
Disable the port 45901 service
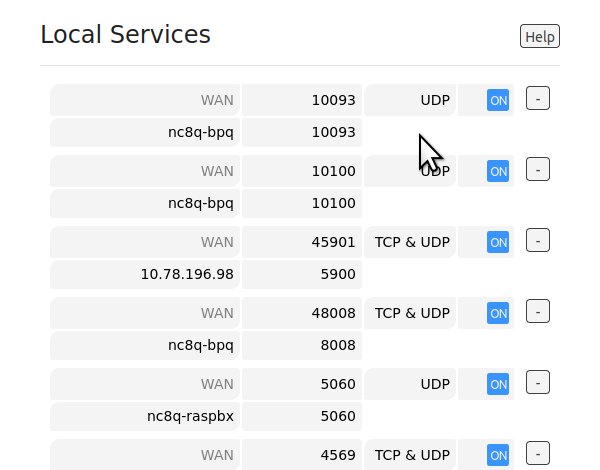point(498,242)
